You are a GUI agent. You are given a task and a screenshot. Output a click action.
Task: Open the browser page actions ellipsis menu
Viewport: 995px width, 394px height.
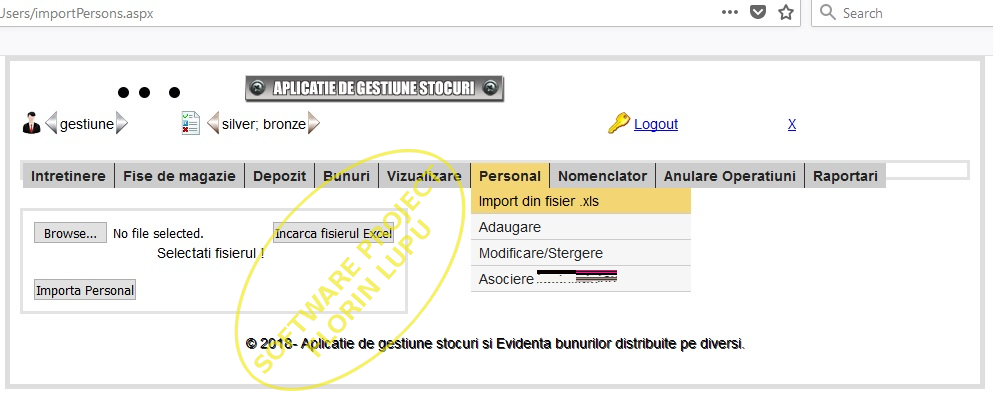coord(730,12)
